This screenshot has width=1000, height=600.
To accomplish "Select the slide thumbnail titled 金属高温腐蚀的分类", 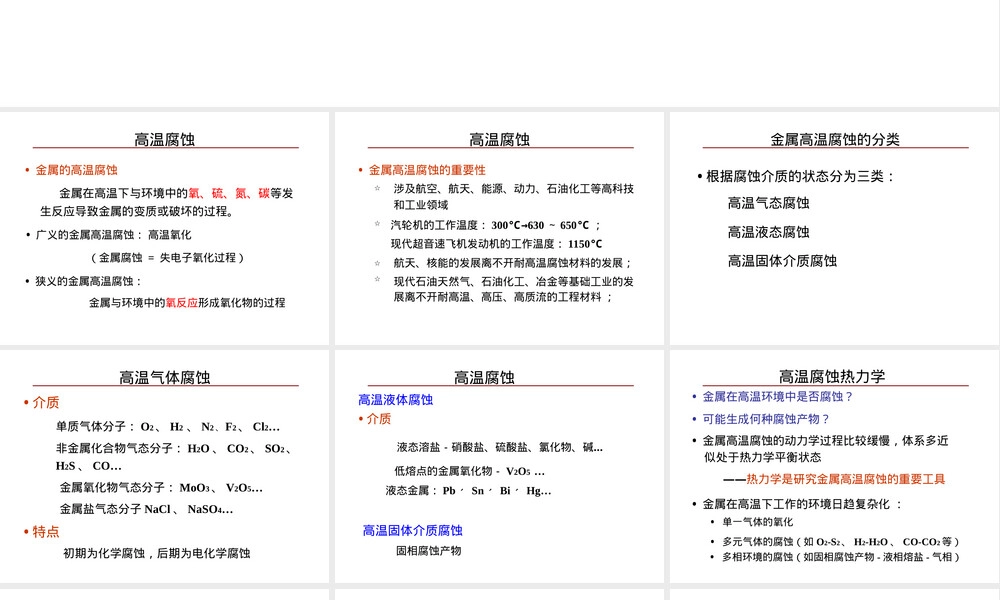I will pyautogui.click(x=834, y=228).
